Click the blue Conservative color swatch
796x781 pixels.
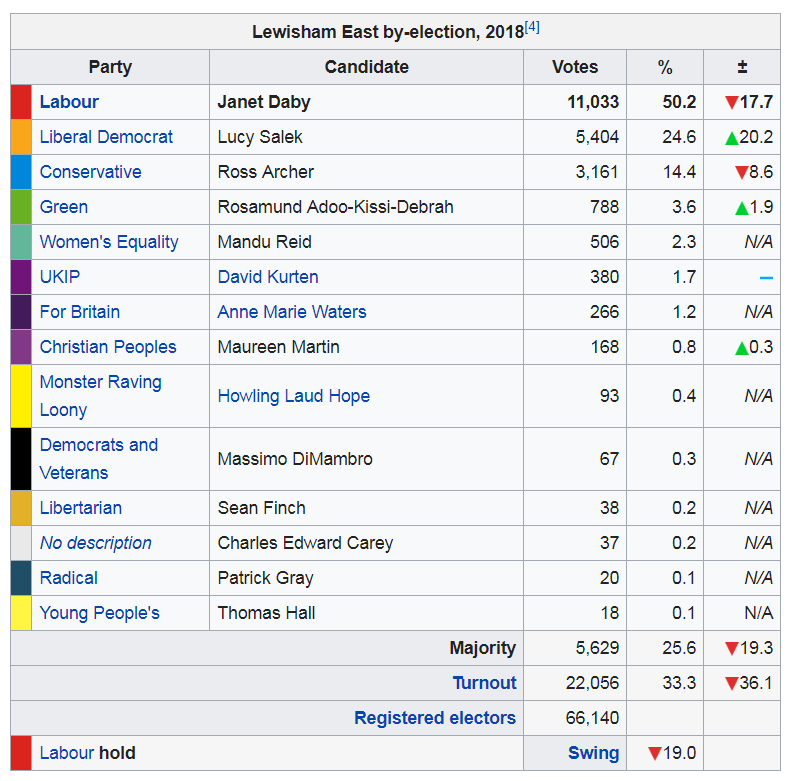[x=21, y=172]
